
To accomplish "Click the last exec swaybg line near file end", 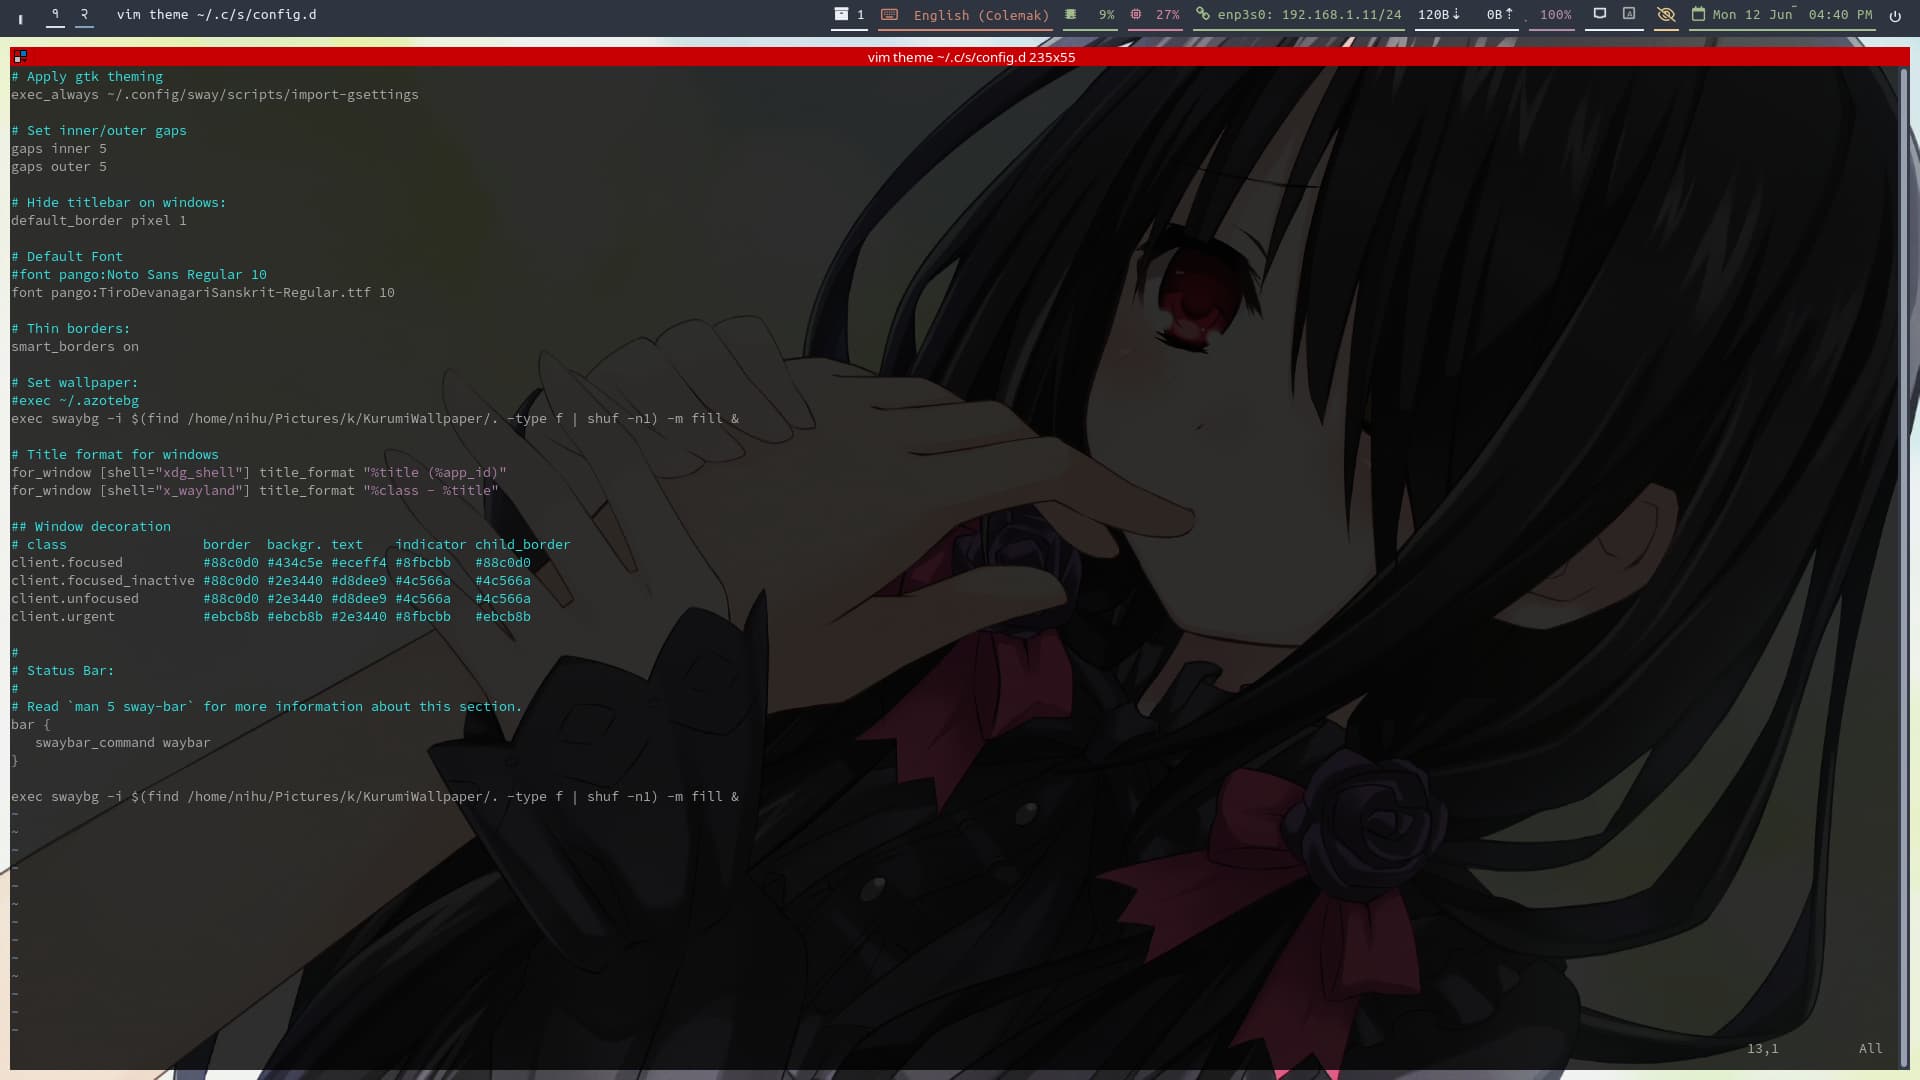I will point(375,797).
